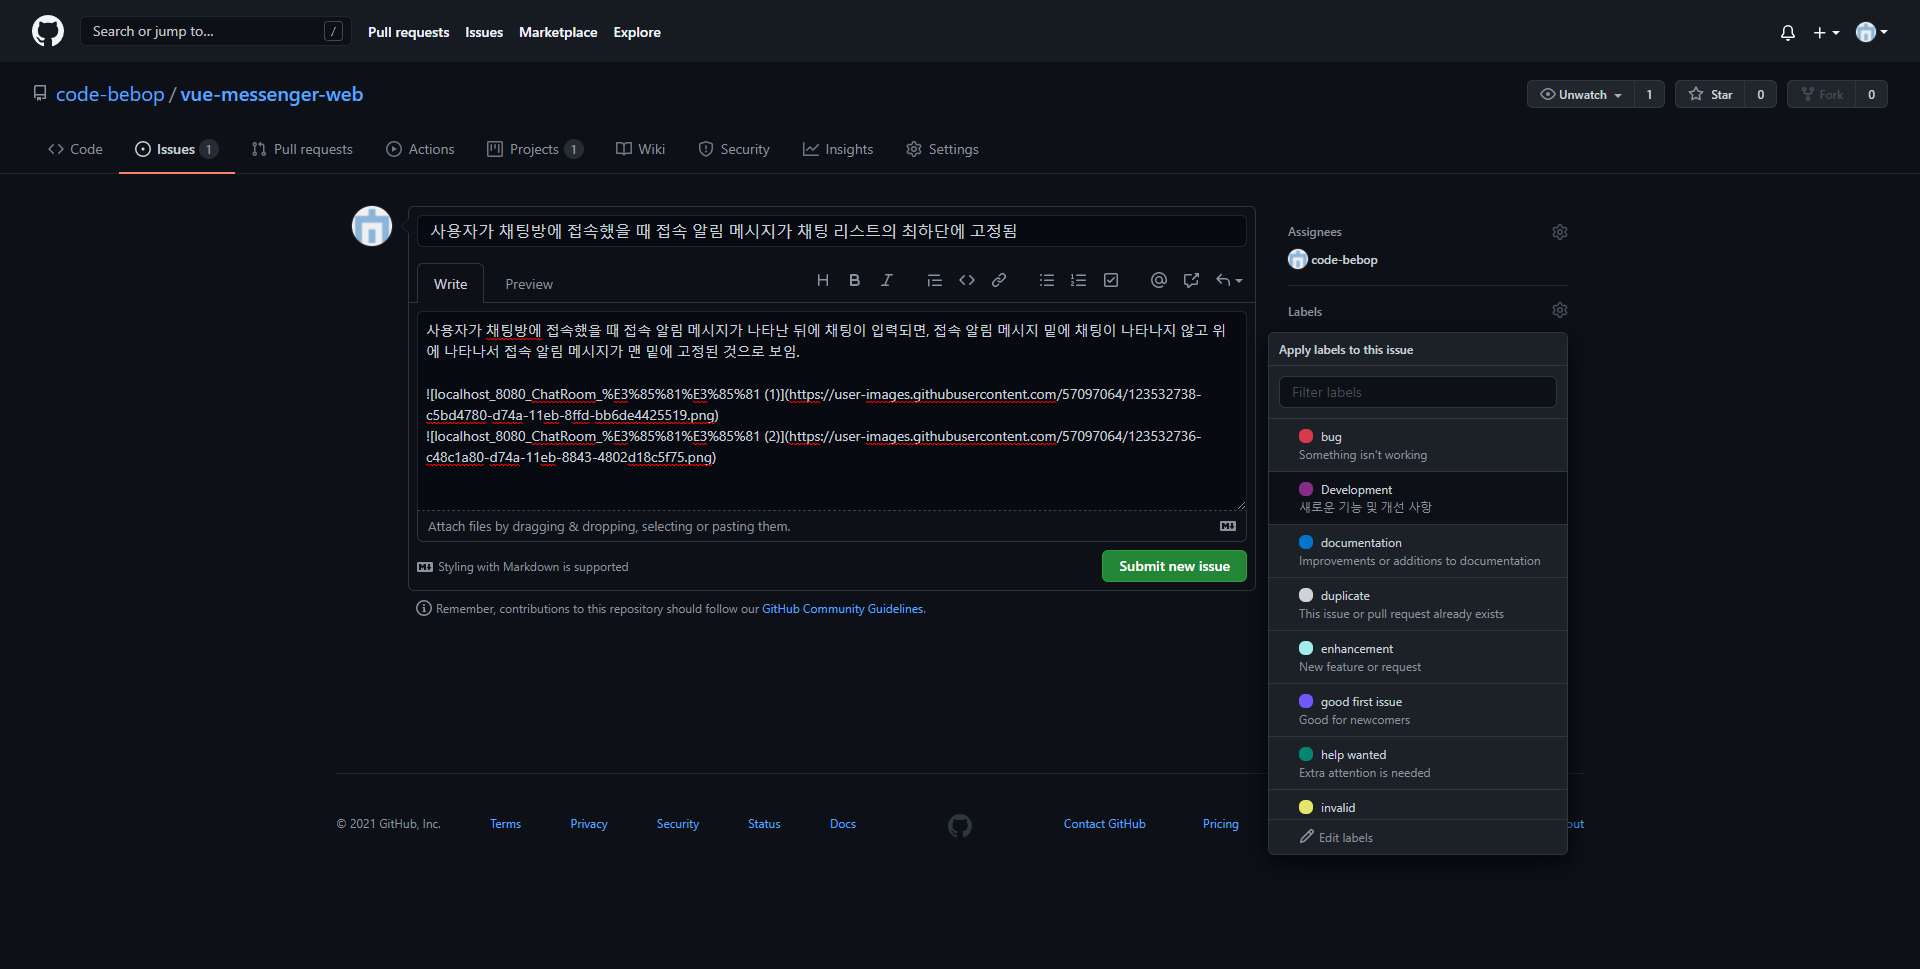This screenshot has width=1920, height=969.
Task: Select the enhancement label from the list
Action: [x=1417, y=656]
